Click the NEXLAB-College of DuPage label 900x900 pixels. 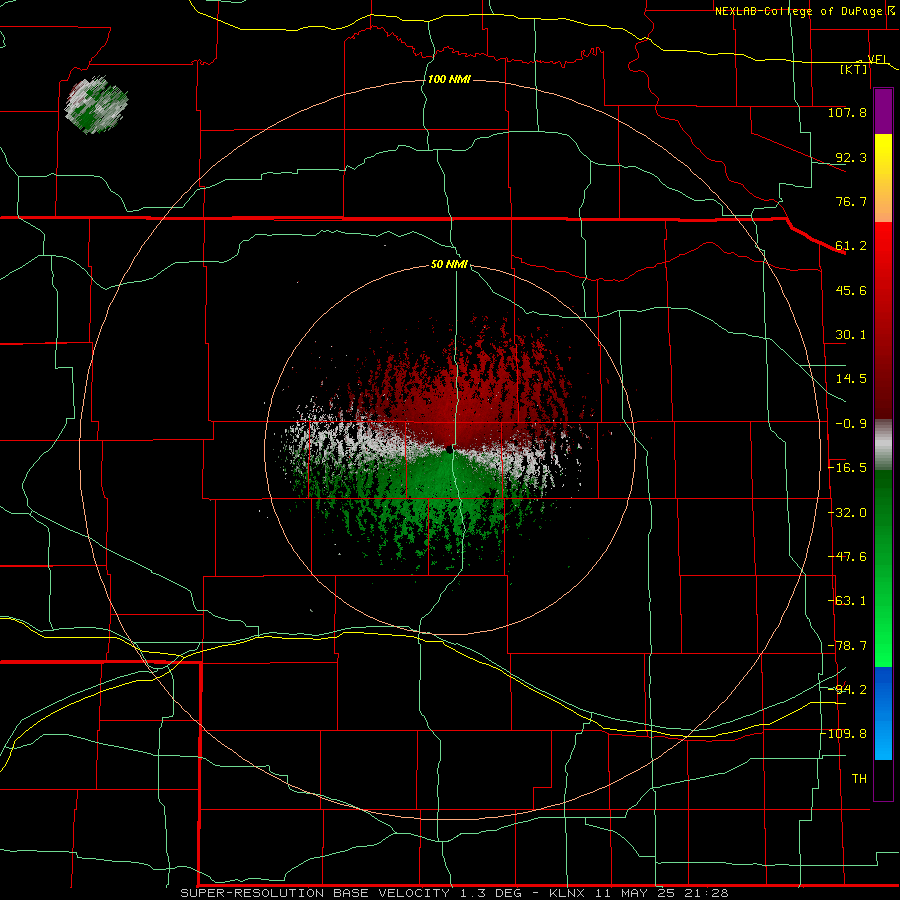(798, 11)
